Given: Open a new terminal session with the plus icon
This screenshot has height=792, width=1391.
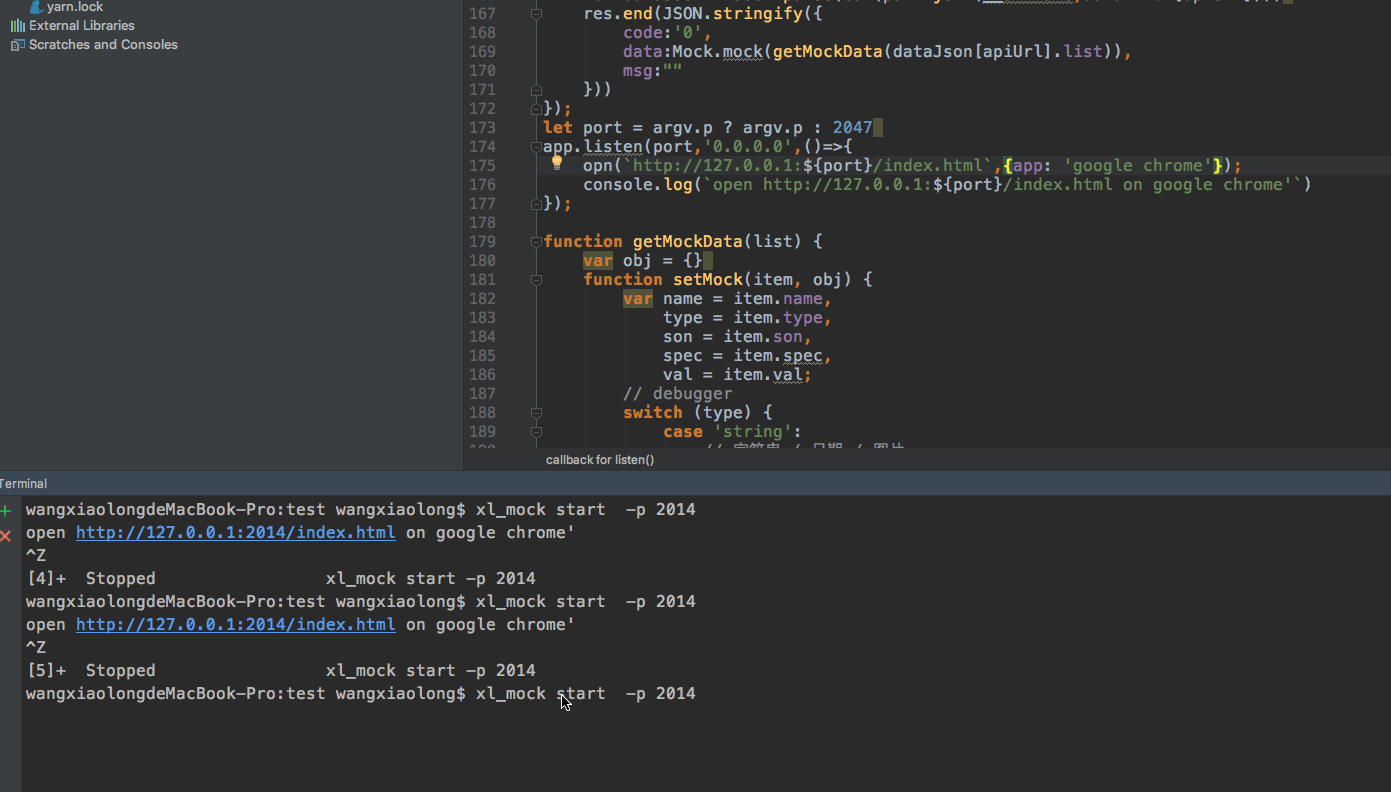Looking at the screenshot, I should click(6, 511).
